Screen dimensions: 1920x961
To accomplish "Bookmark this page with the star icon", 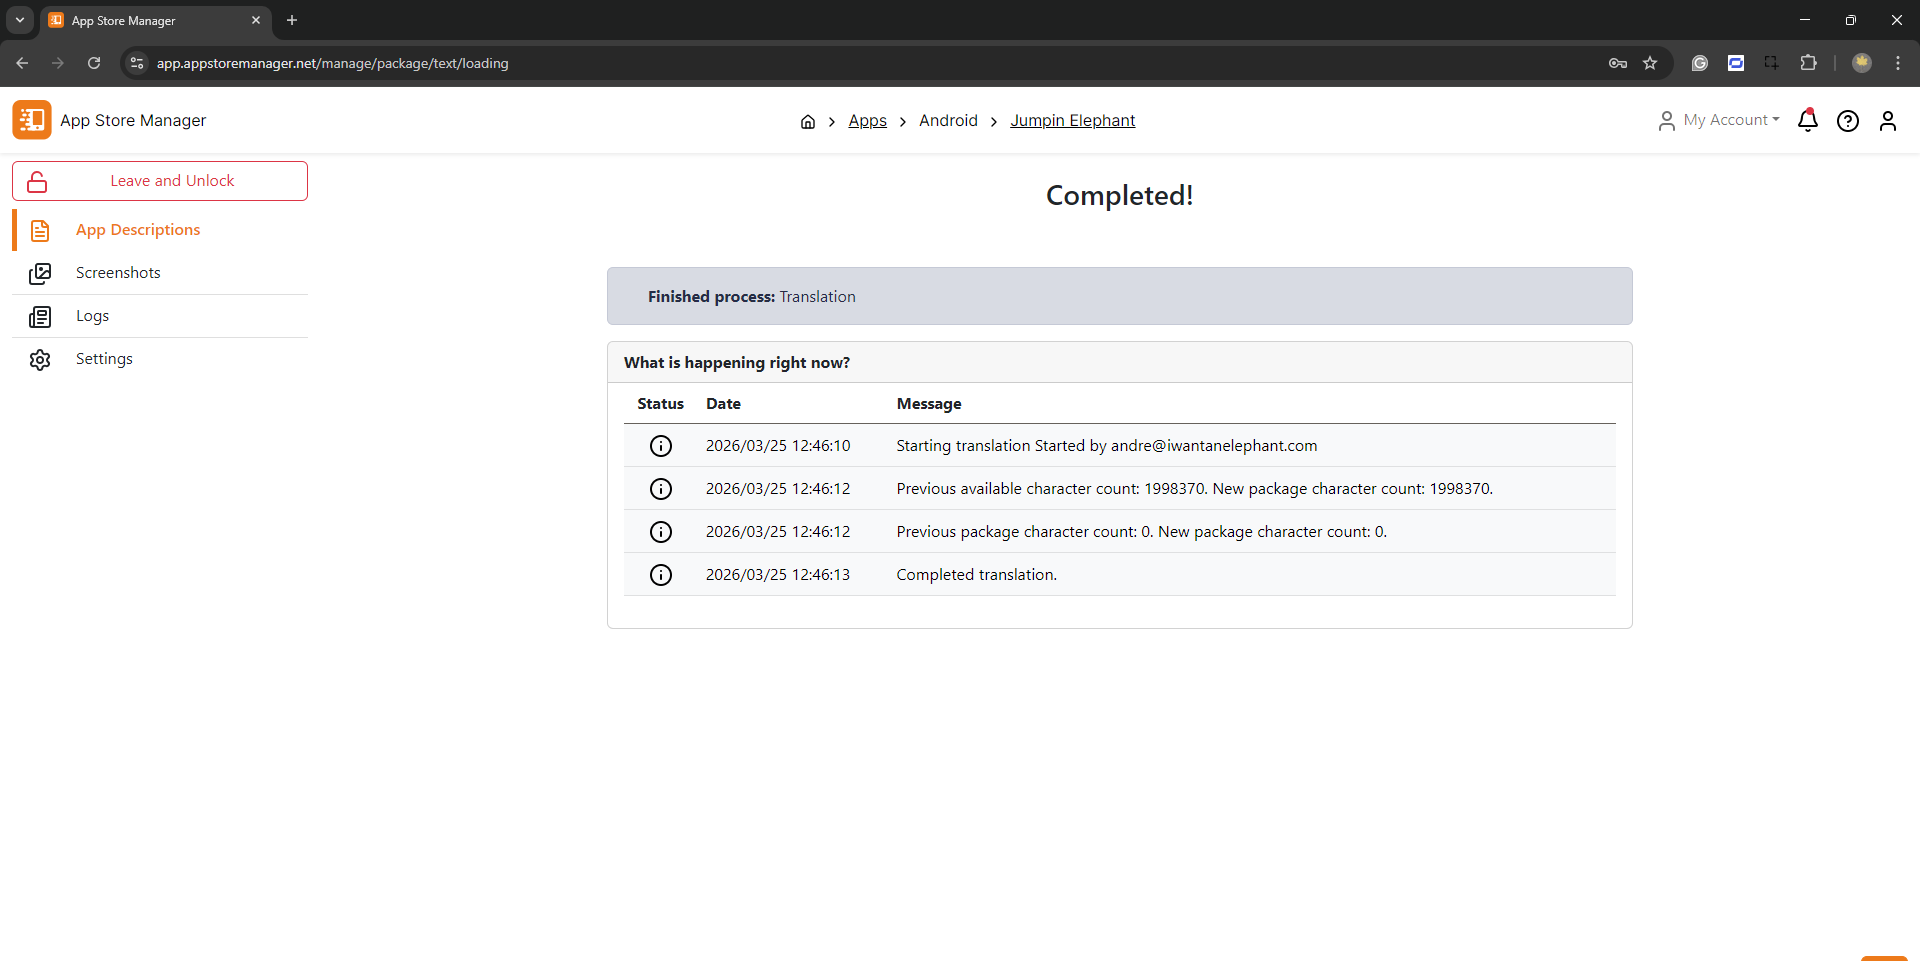I will coord(1650,63).
